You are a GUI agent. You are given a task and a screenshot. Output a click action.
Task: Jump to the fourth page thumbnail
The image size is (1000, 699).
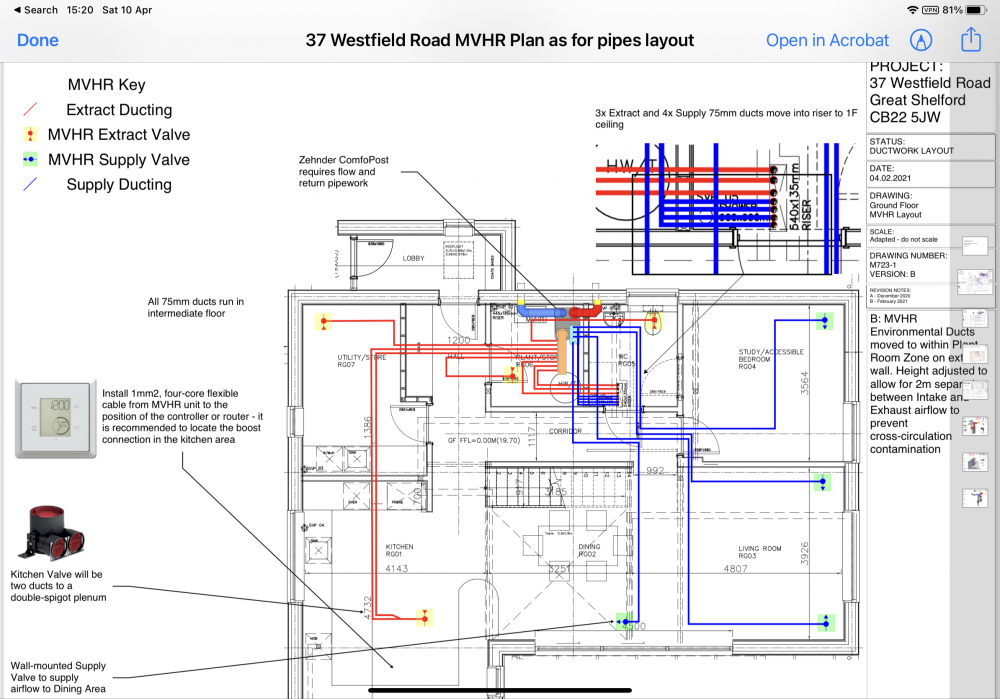pyautogui.click(x=974, y=353)
